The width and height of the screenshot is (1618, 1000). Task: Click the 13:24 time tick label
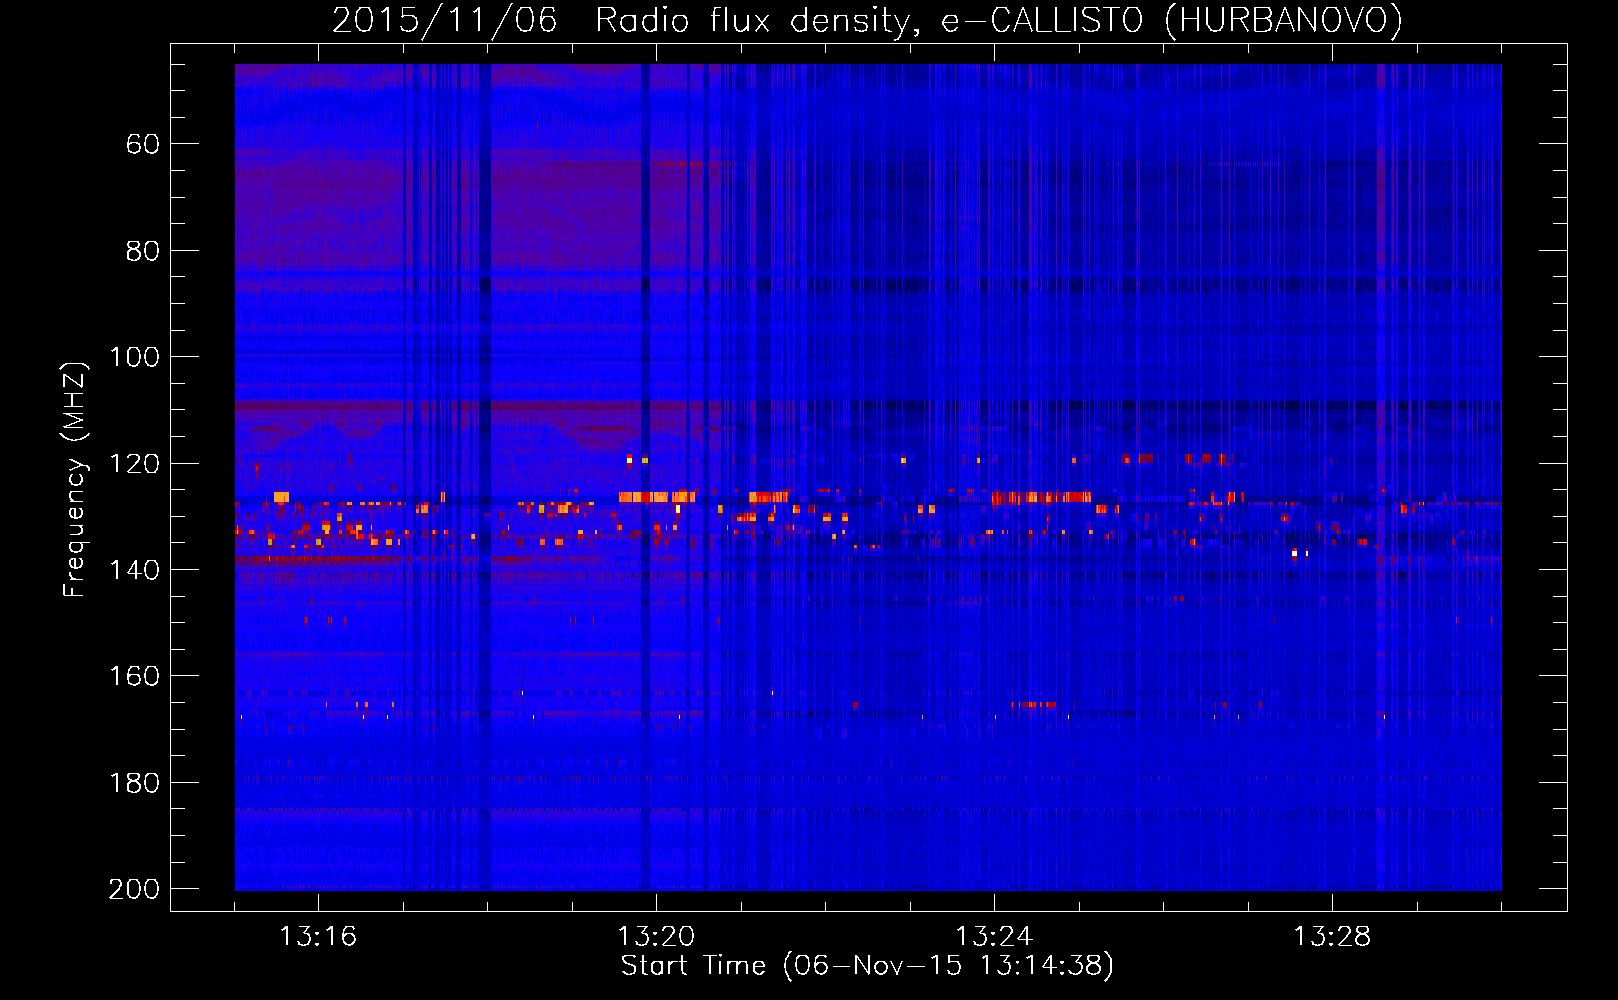point(994,937)
